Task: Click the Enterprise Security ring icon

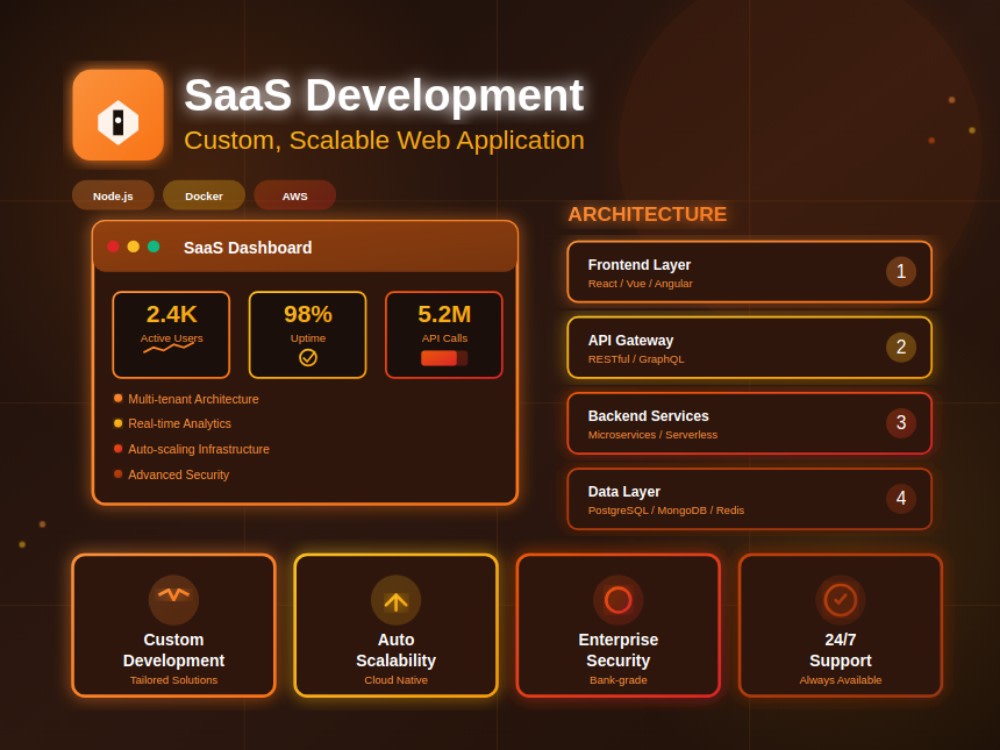Action: click(618, 599)
